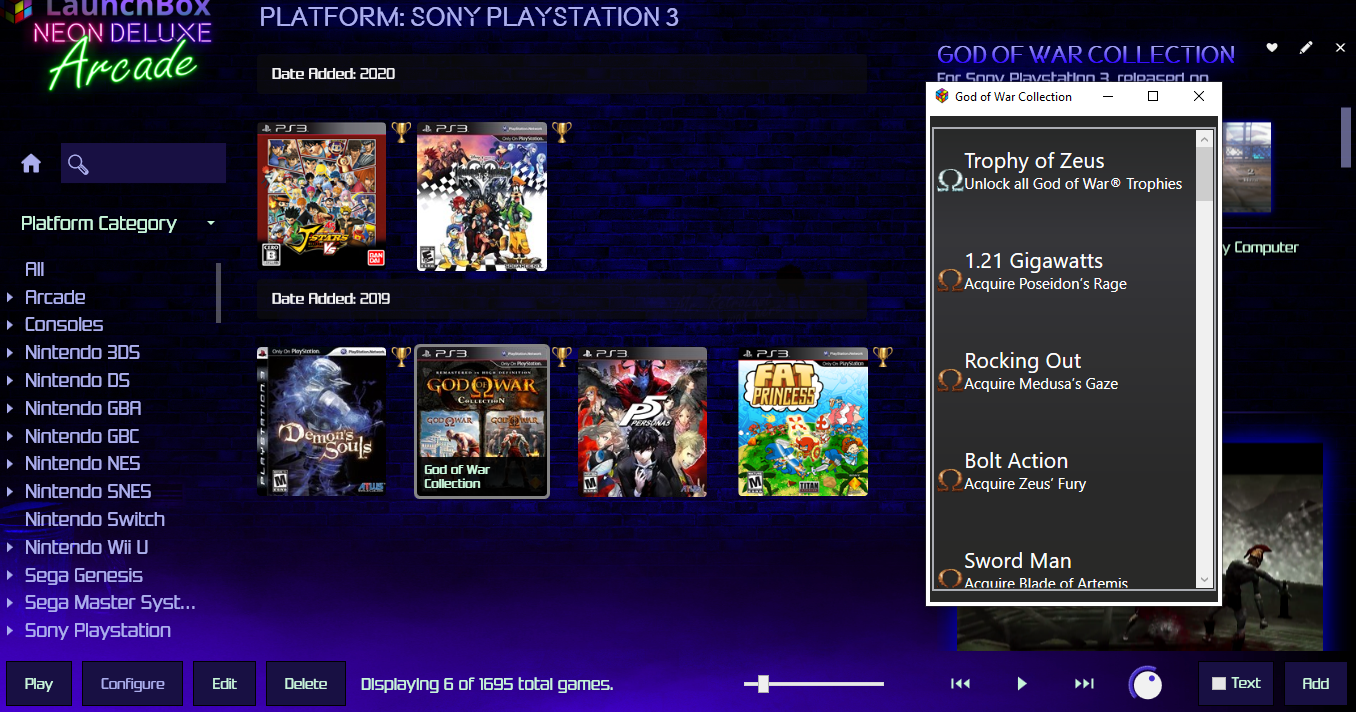Select Nintendo SNES in the platform list
The width and height of the screenshot is (1356, 712).
[88, 491]
